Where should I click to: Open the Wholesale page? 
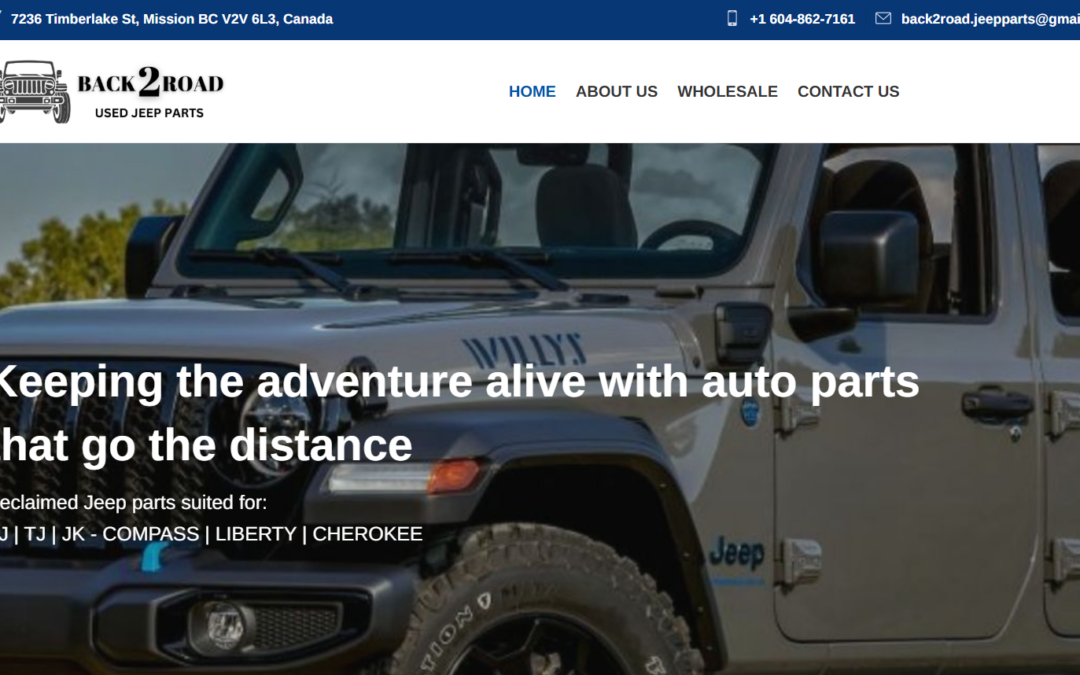click(727, 92)
